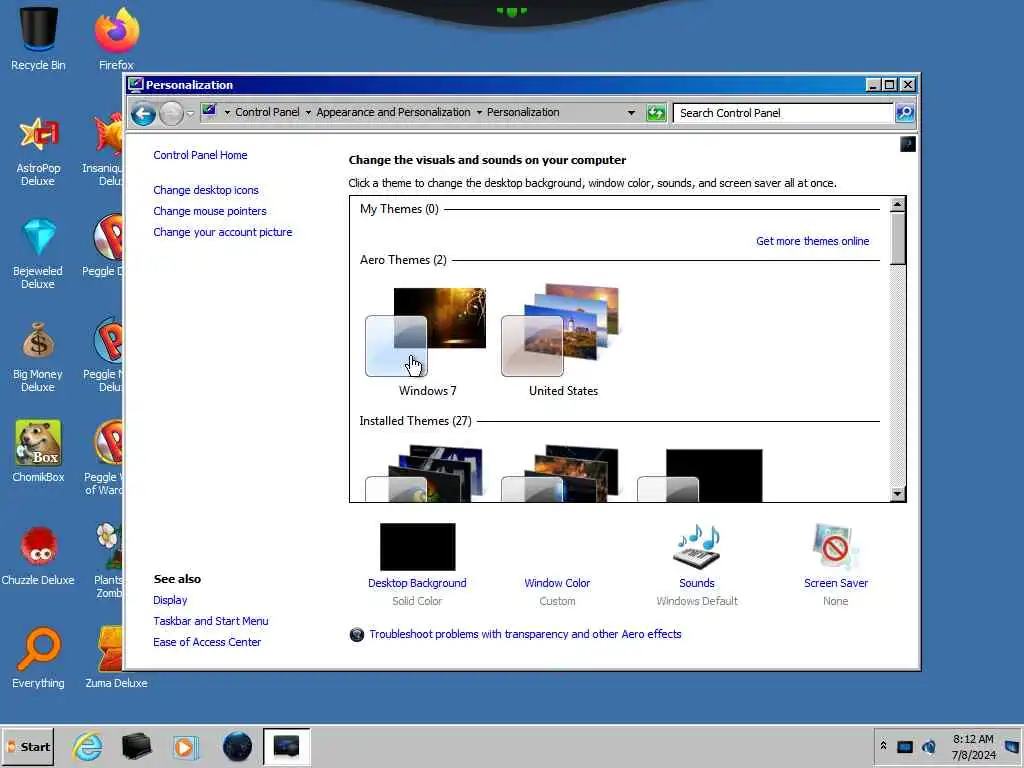Click the black Desktop Background preview

pyautogui.click(x=417, y=547)
